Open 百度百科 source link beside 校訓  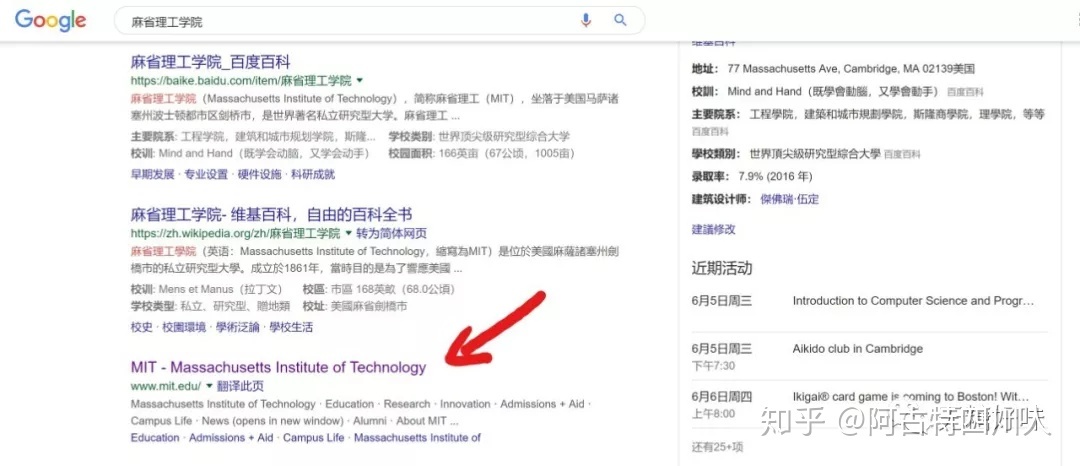pos(965,92)
